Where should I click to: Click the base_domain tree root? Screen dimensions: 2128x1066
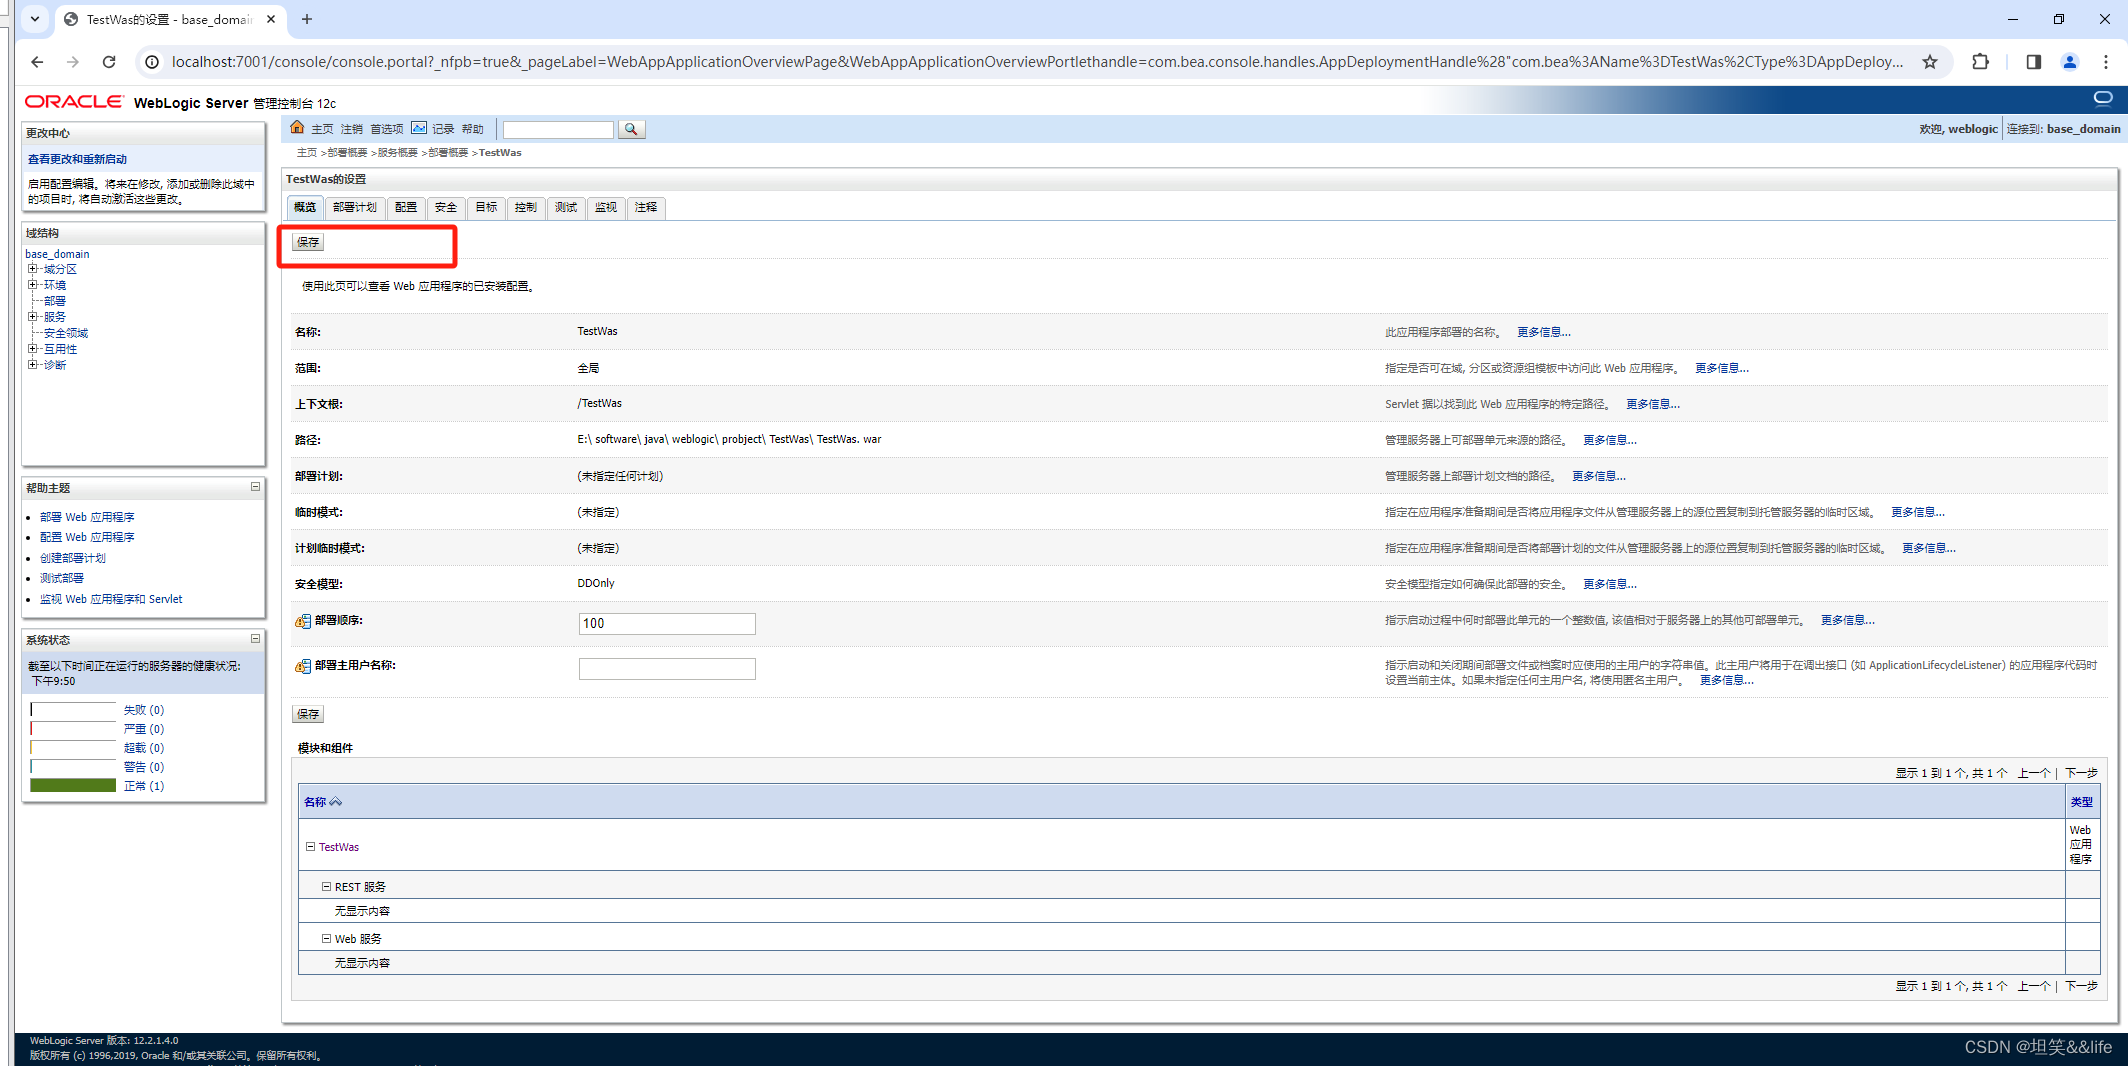(x=57, y=254)
